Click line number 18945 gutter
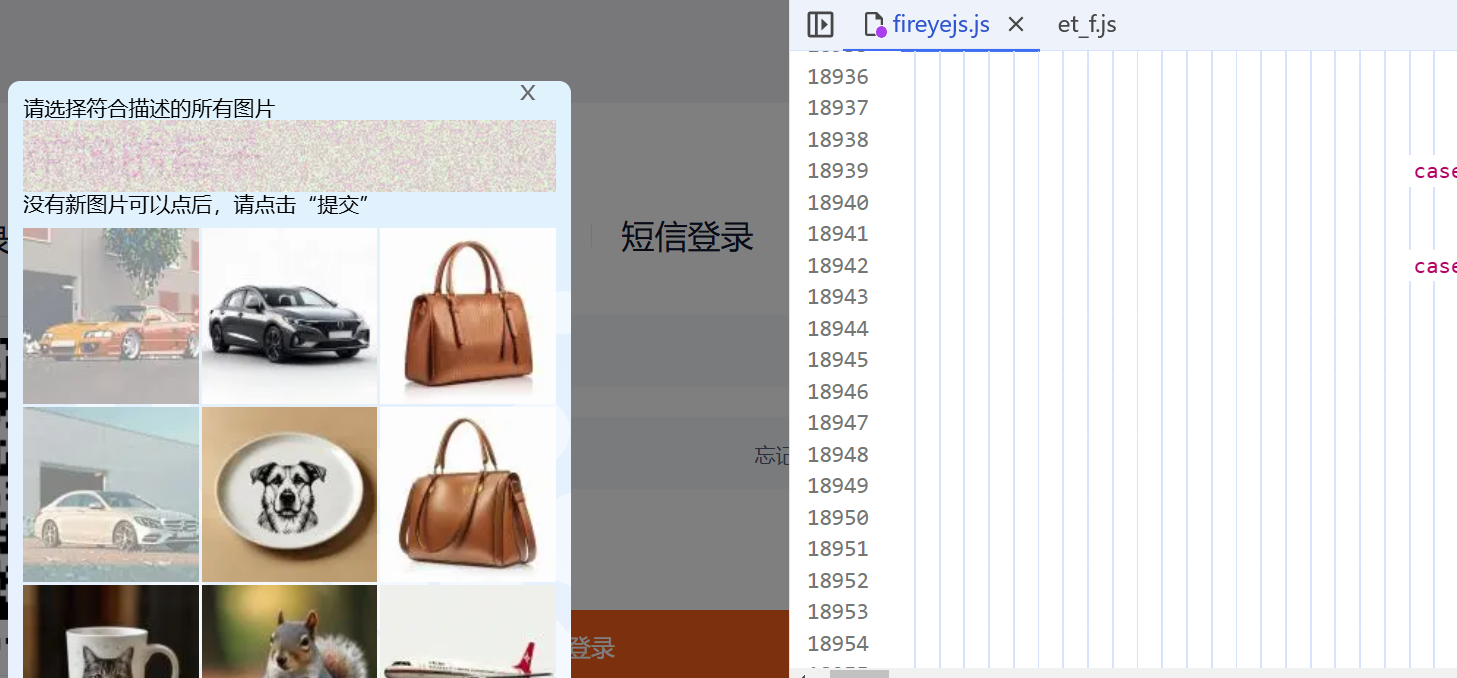This screenshot has height=678, width=1457. [x=838, y=360]
